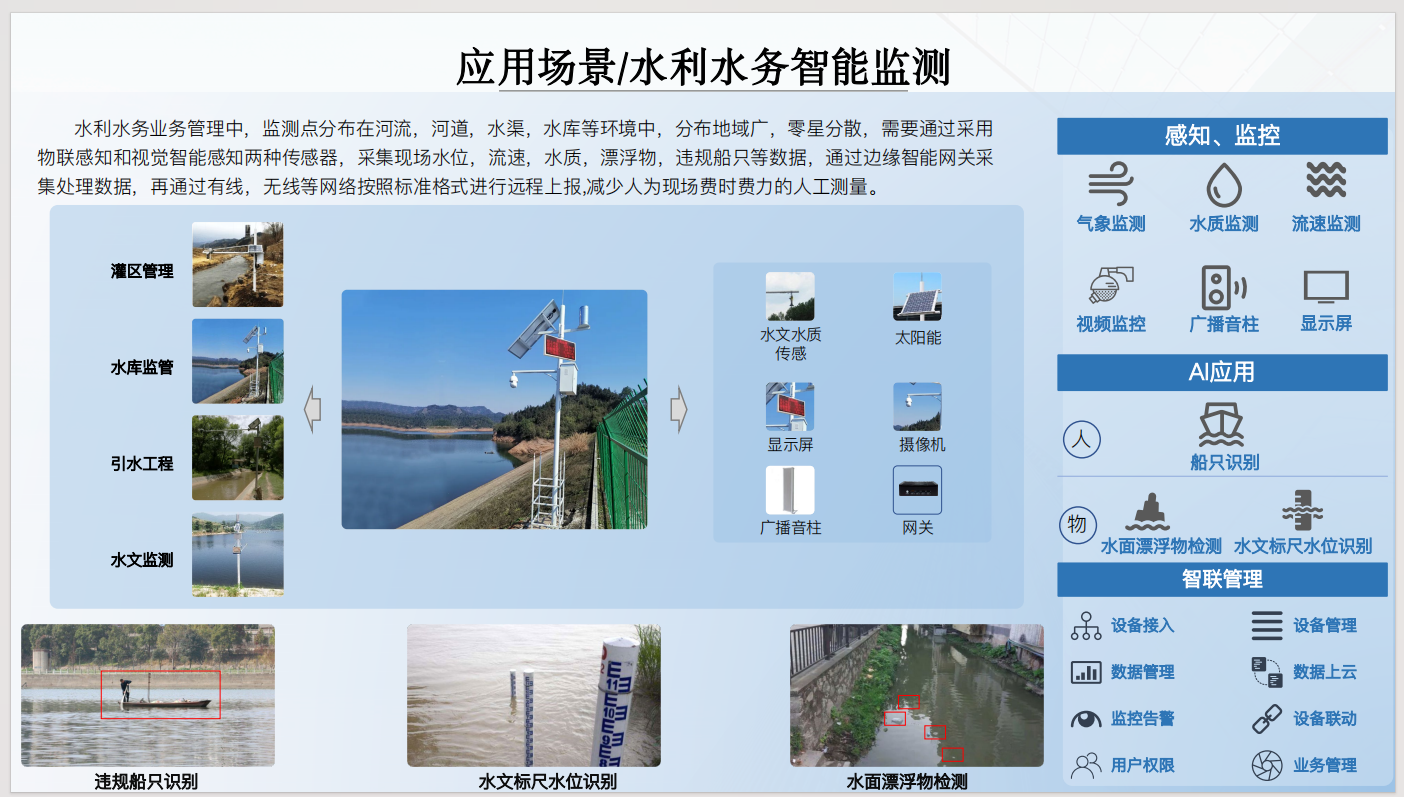The width and height of the screenshot is (1404, 797).
Task: Click the 数据管理 chart icon
Action: coord(1086,672)
